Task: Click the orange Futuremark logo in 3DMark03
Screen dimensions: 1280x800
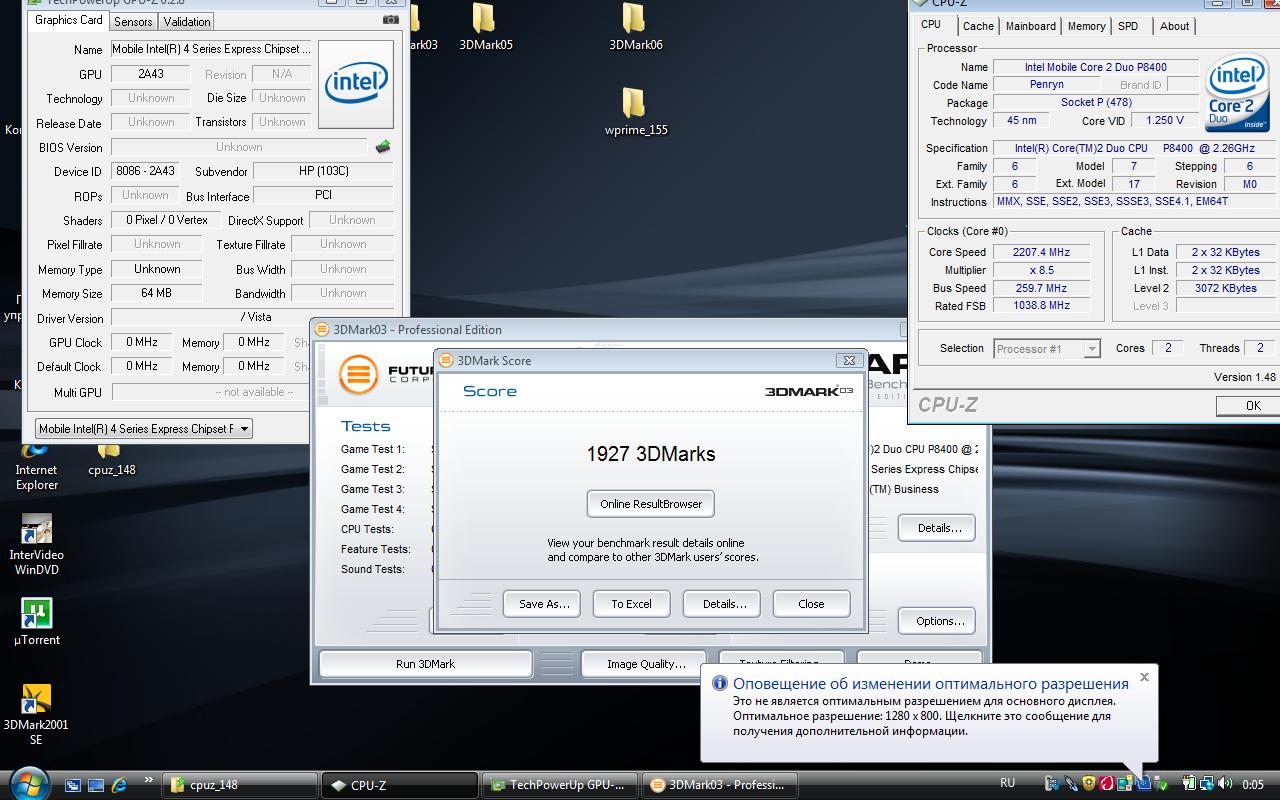Action: point(358,374)
